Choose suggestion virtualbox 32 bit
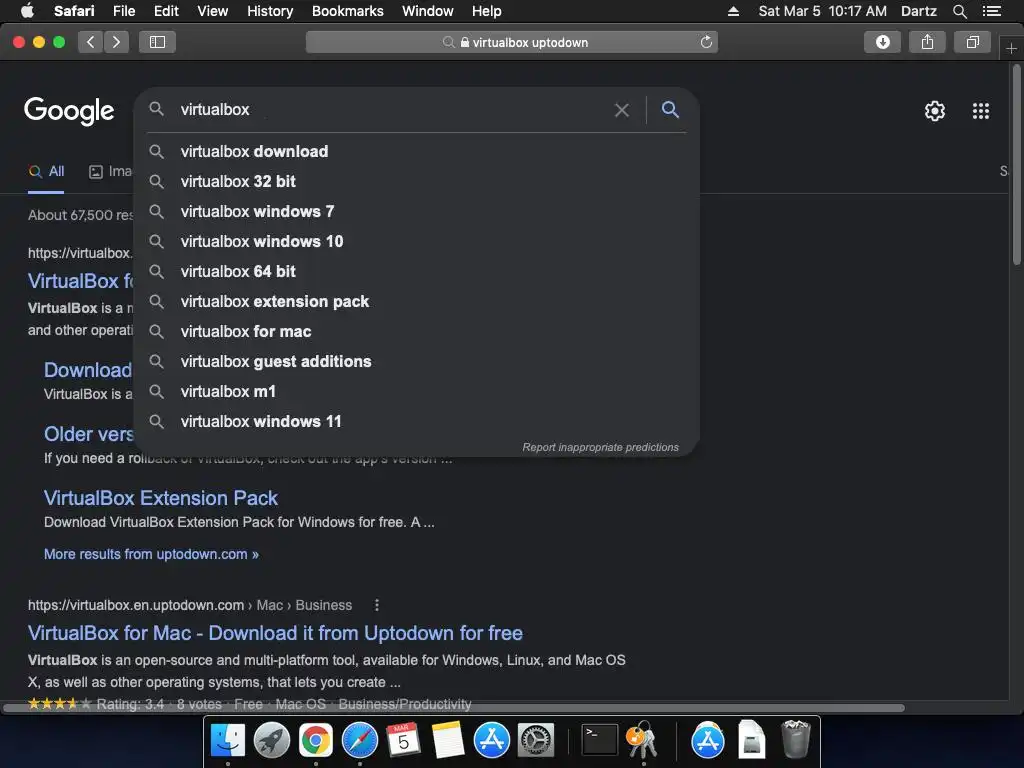Image resolution: width=1024 pixels, height=768 pixels. [417, 182]
